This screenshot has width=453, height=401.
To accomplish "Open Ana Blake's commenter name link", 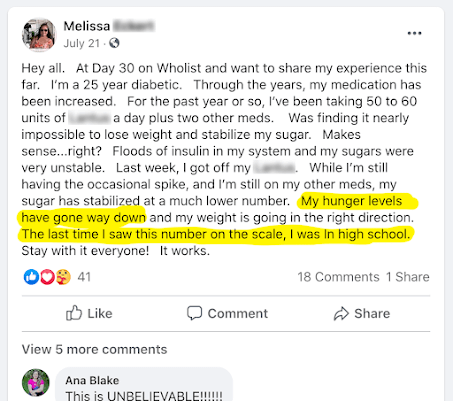I will tap(92, 380).
